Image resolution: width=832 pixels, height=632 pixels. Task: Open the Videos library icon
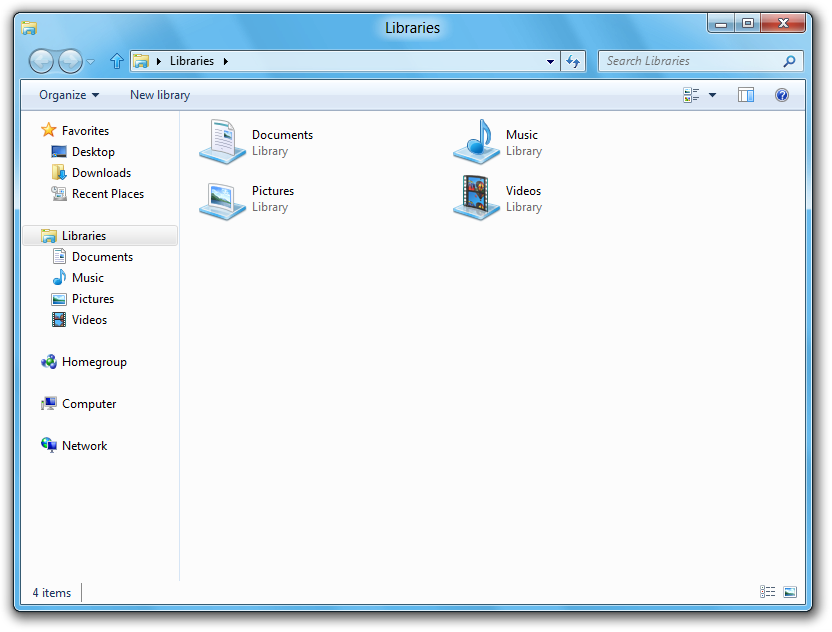tap(476, 198)
